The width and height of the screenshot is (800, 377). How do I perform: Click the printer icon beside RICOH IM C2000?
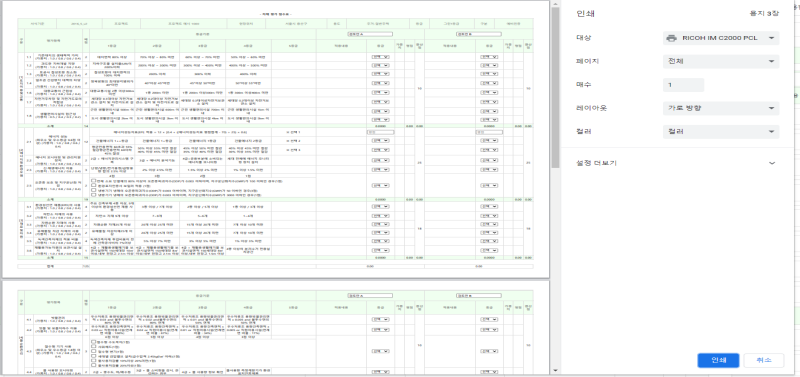point(672,38)
